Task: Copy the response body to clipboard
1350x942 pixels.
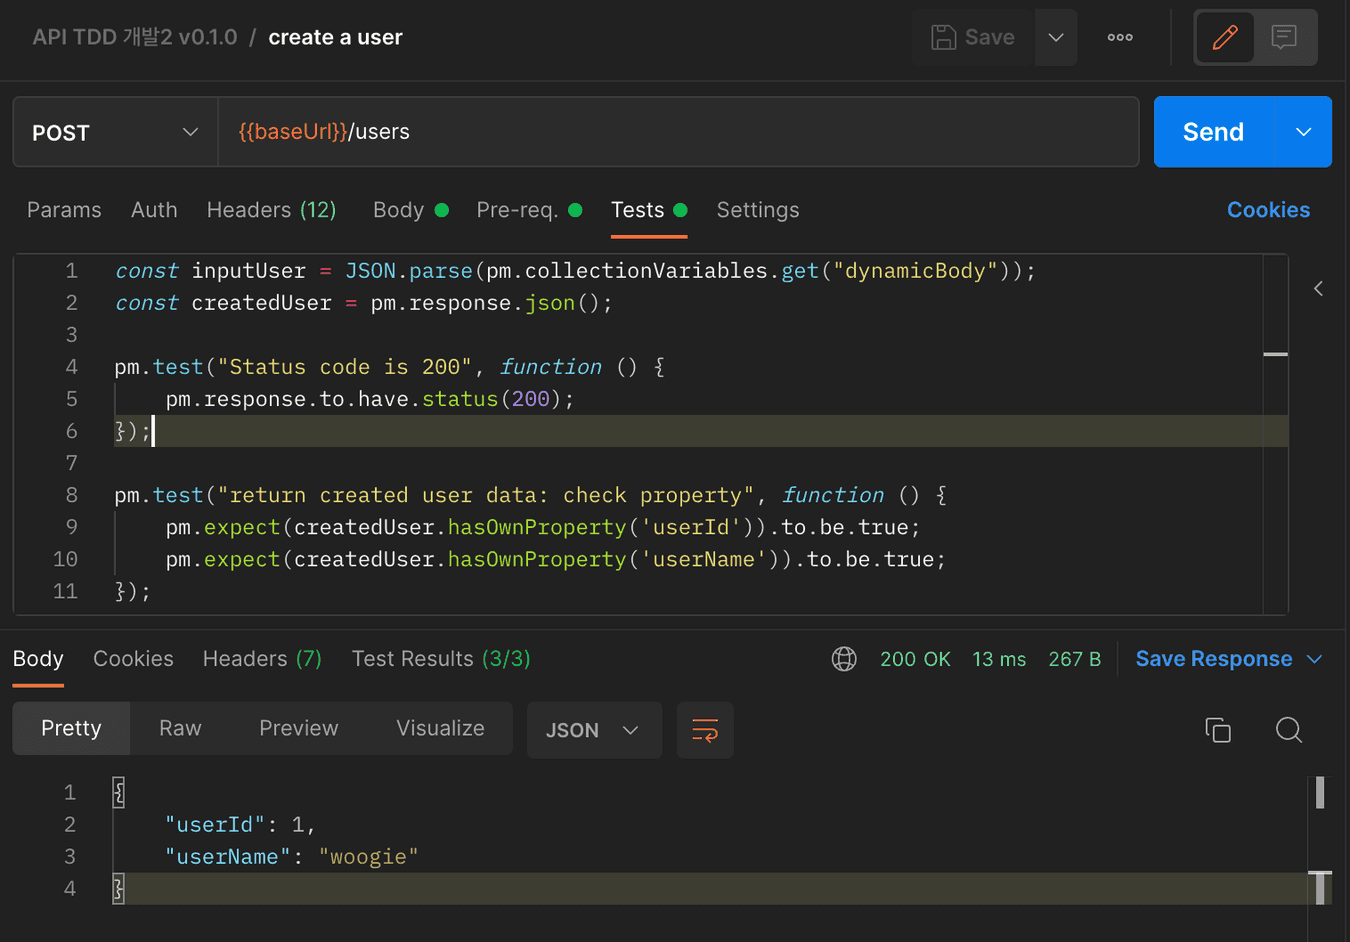Action: (x=1218, y=730)
